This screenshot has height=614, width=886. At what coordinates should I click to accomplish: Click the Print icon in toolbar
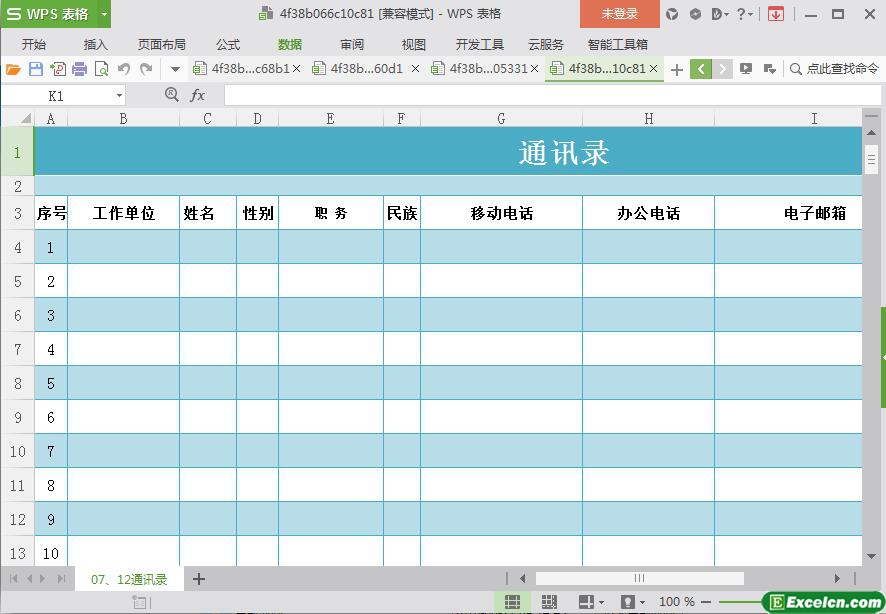coord(80,69)
